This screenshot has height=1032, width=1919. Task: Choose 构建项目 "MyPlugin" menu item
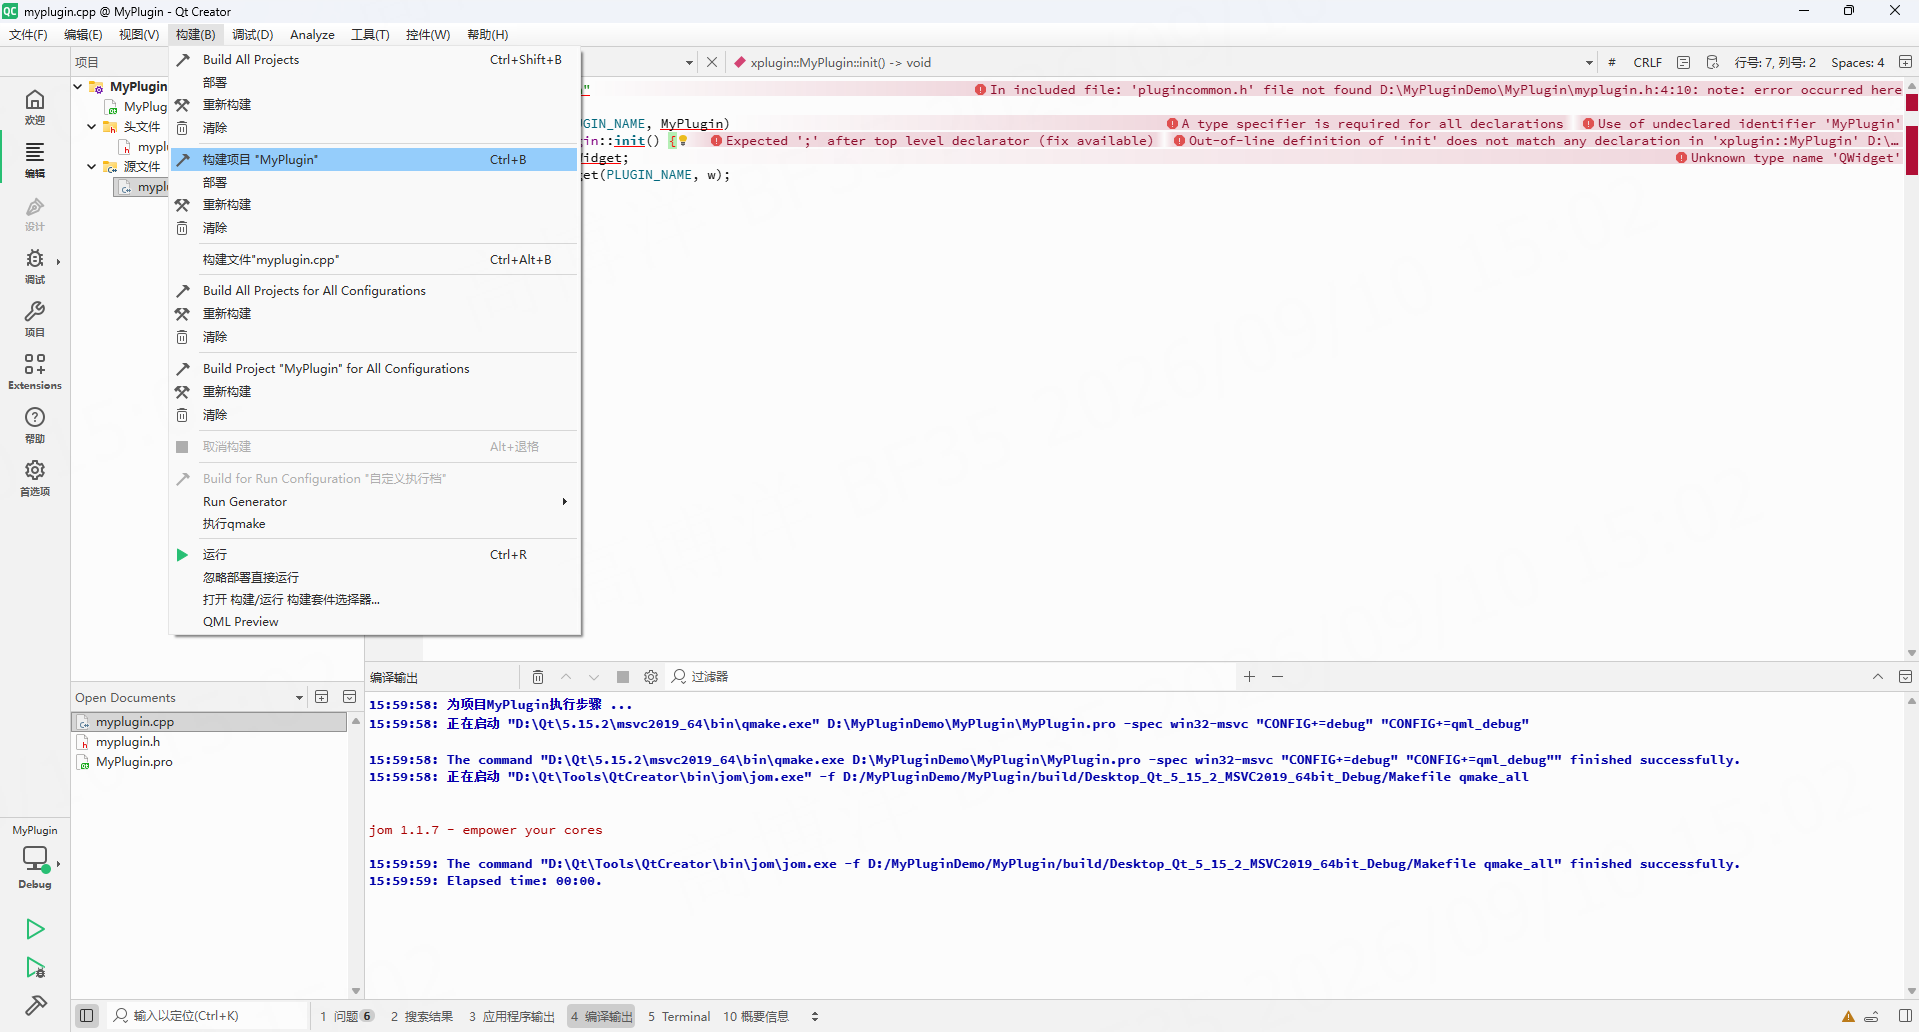tap(375, 160)
